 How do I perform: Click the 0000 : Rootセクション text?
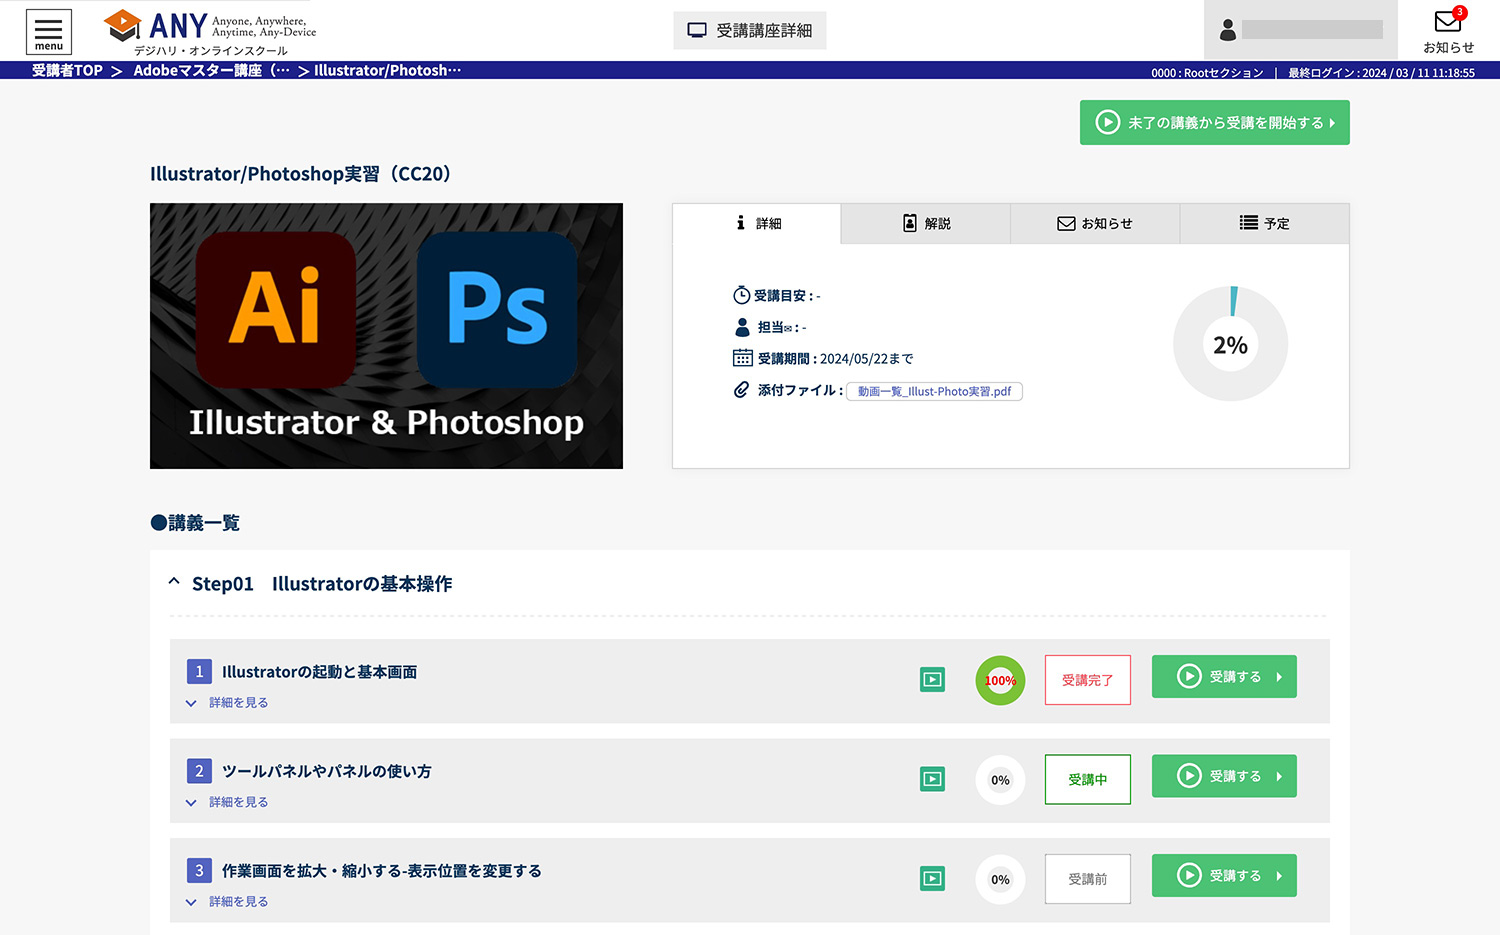click(1207, 73)
